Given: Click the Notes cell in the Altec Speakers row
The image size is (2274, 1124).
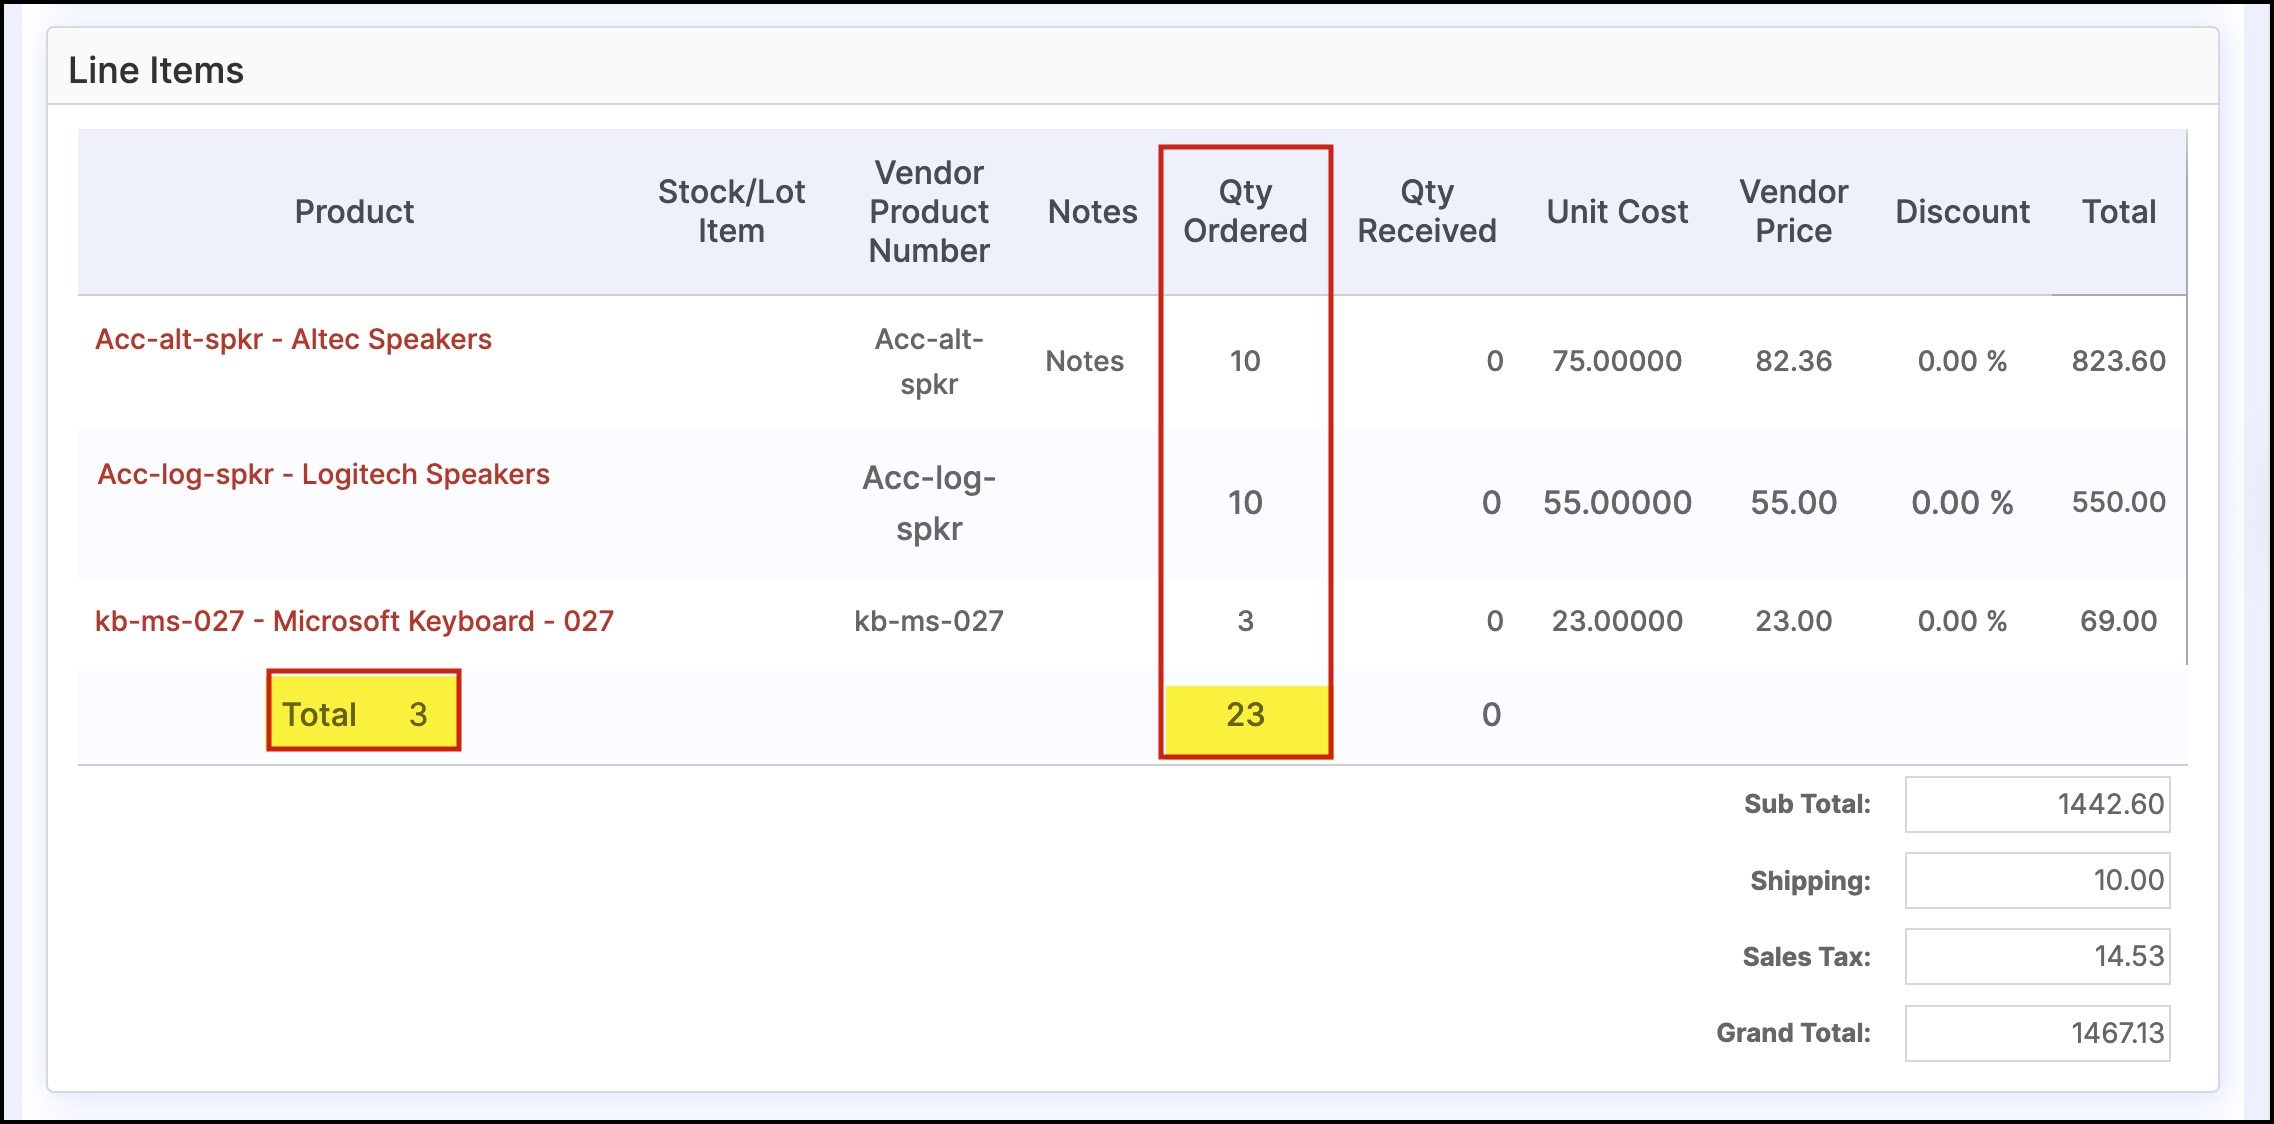Looking at the screenshot, I should tap(1085, 361).
